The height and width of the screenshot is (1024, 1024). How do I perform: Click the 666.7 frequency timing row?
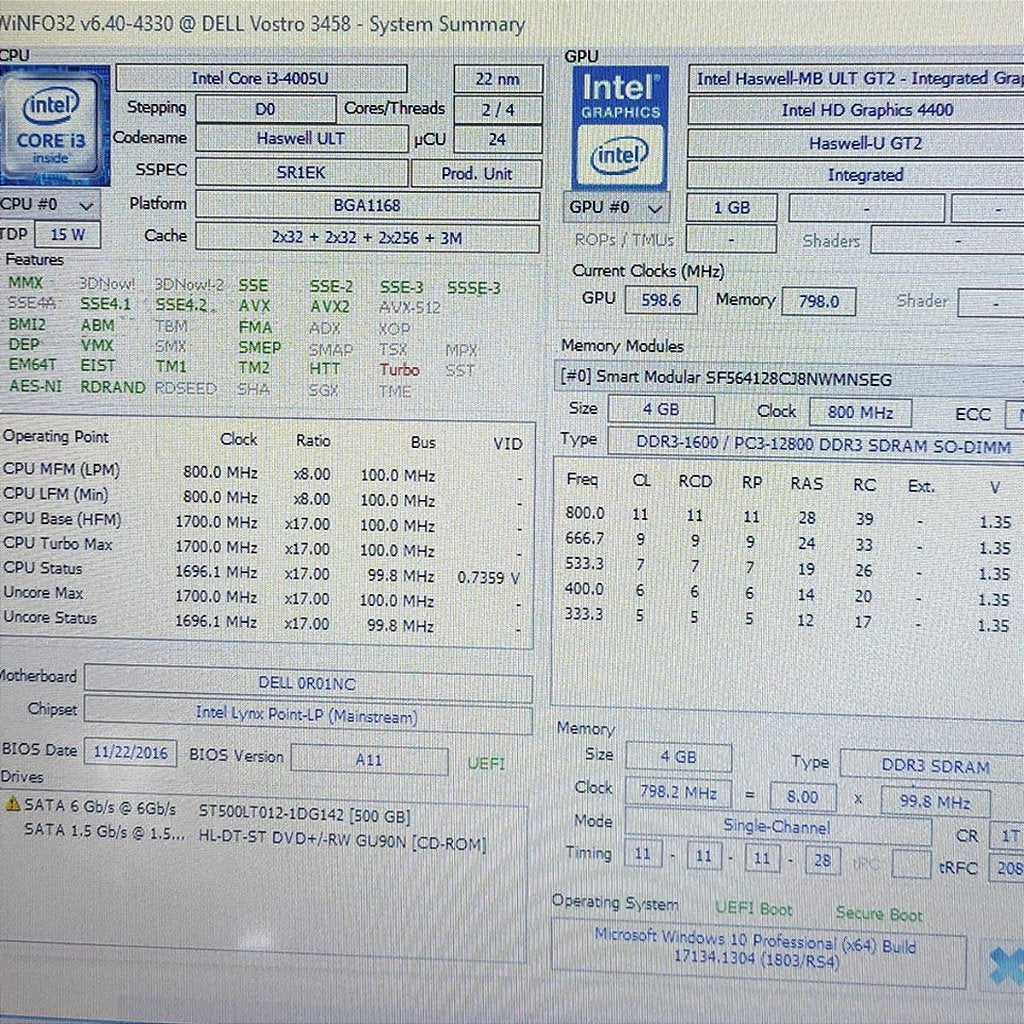pos(788,542)
